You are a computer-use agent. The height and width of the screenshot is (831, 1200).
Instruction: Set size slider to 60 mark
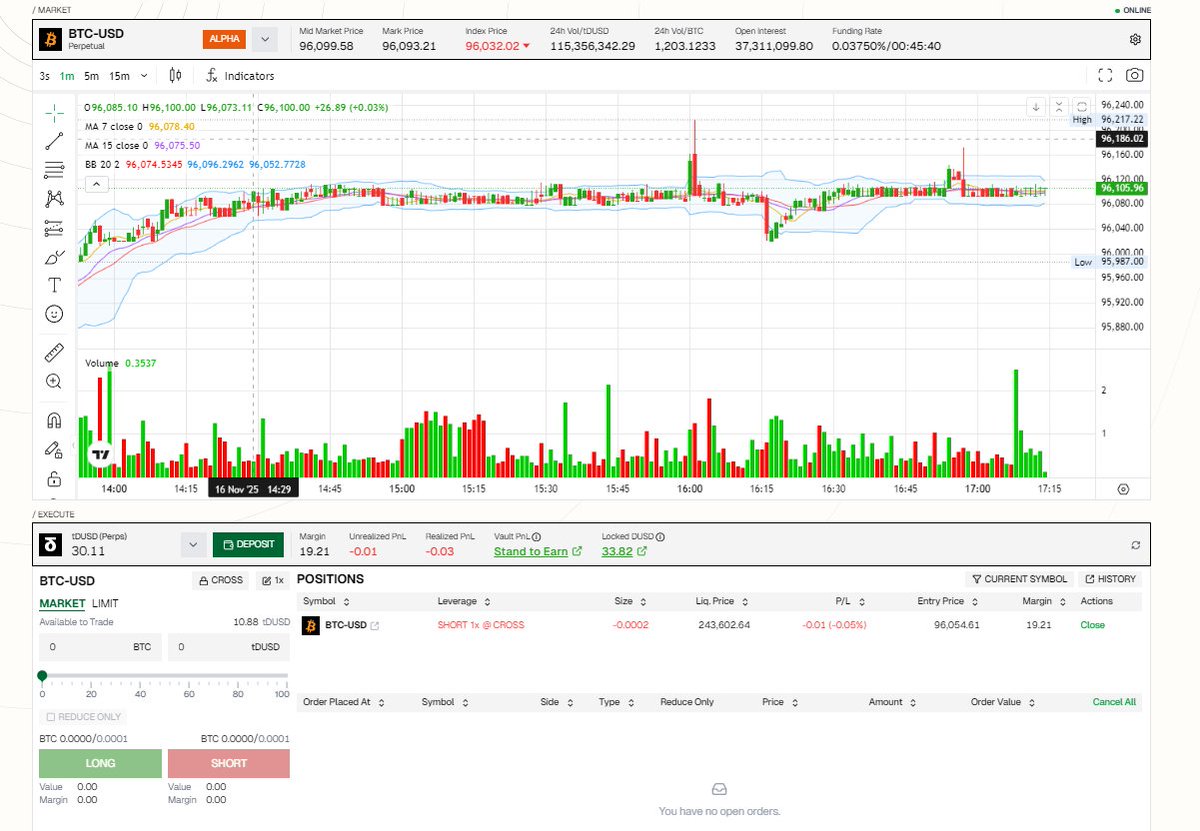coord(189,677)
